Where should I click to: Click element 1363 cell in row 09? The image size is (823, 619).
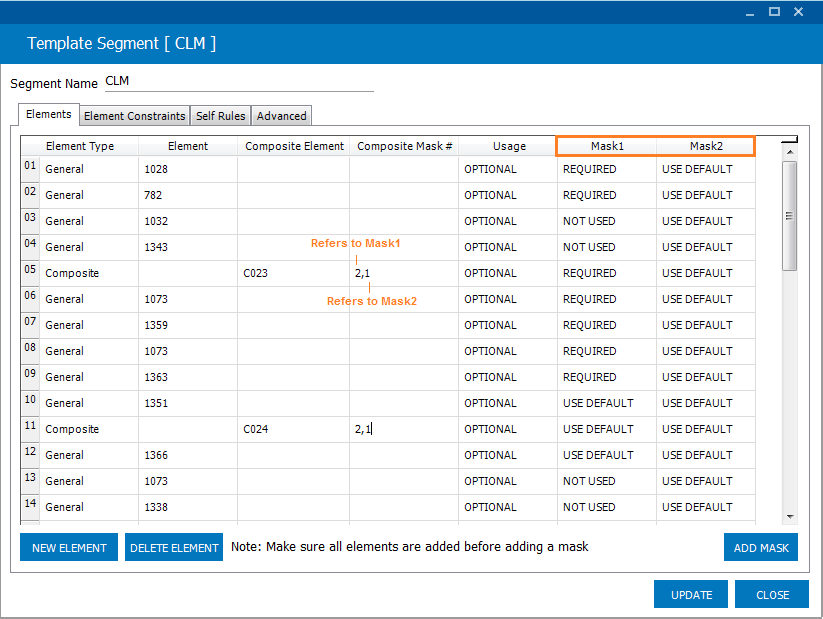188,377
